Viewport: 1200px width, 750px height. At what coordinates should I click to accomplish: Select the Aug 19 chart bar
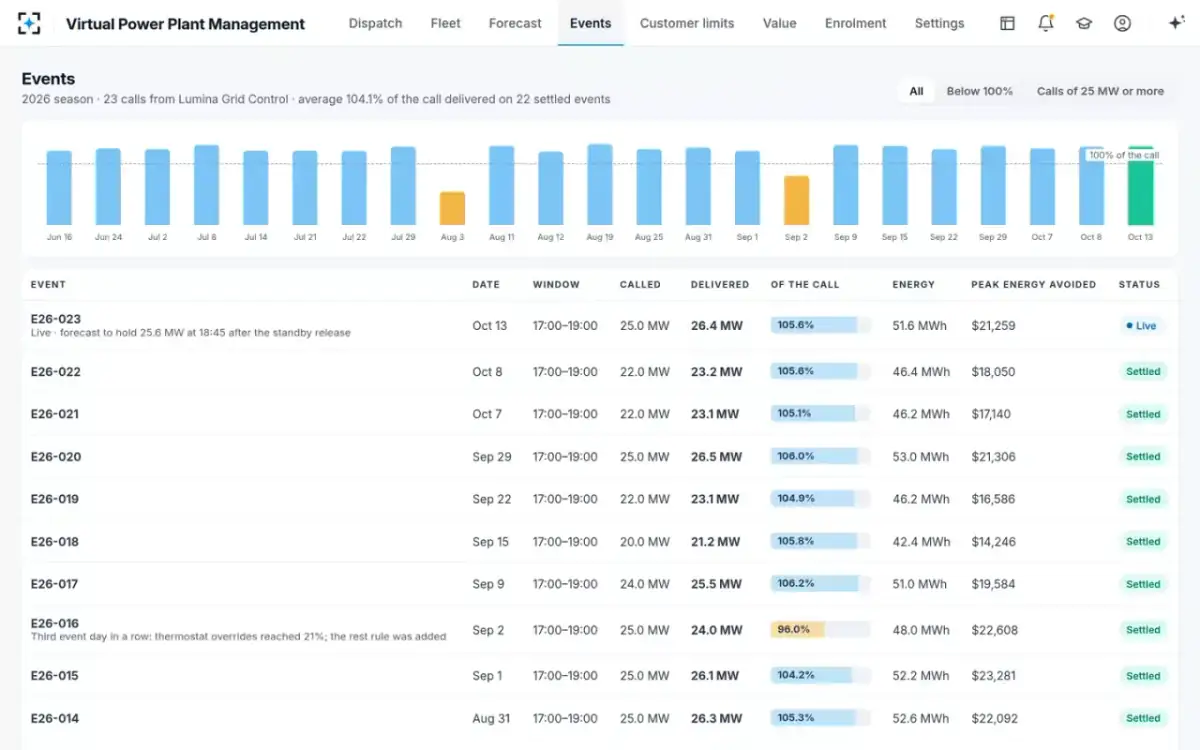600,185
